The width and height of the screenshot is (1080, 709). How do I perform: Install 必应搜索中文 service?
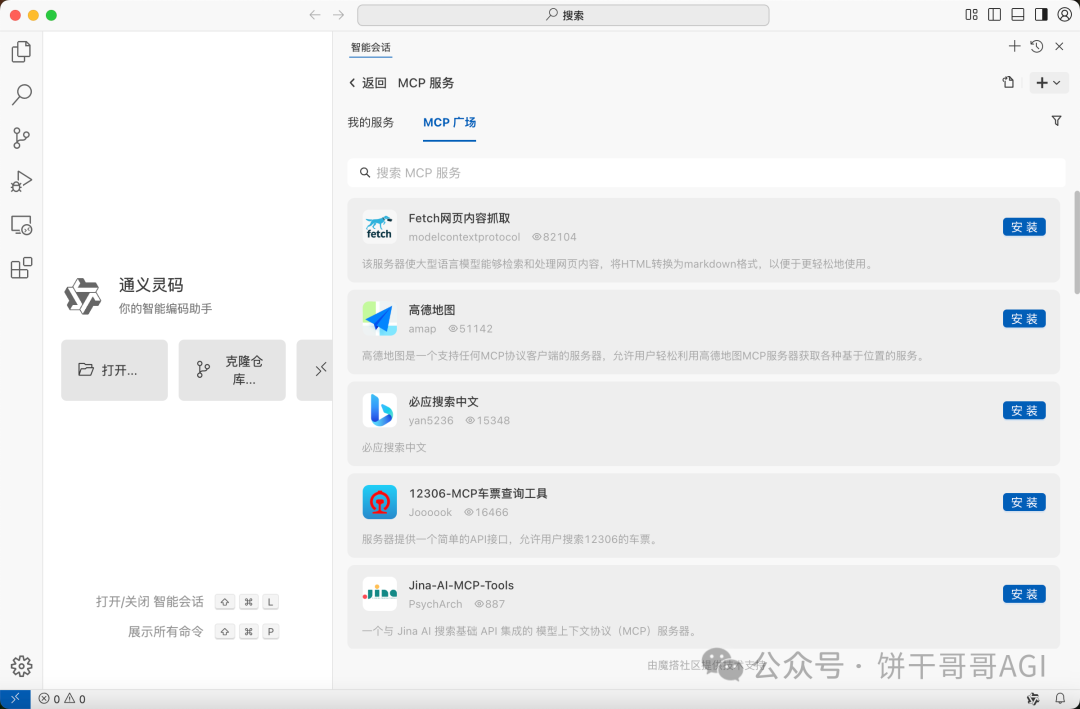click(1024, 410)
